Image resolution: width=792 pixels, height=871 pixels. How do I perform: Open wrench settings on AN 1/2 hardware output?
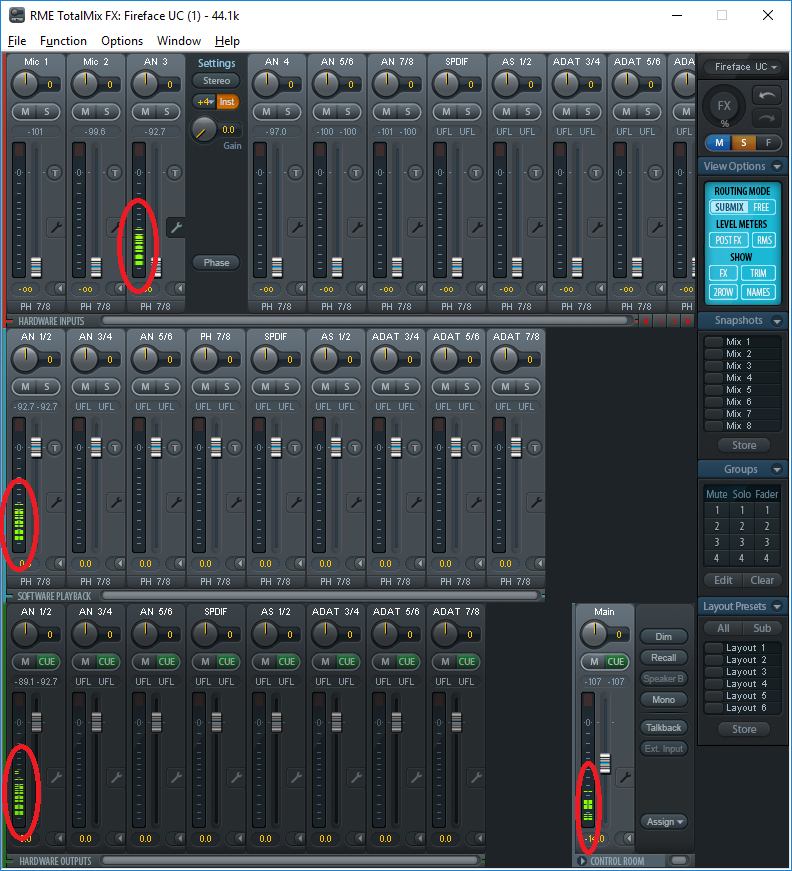[55, 777]
